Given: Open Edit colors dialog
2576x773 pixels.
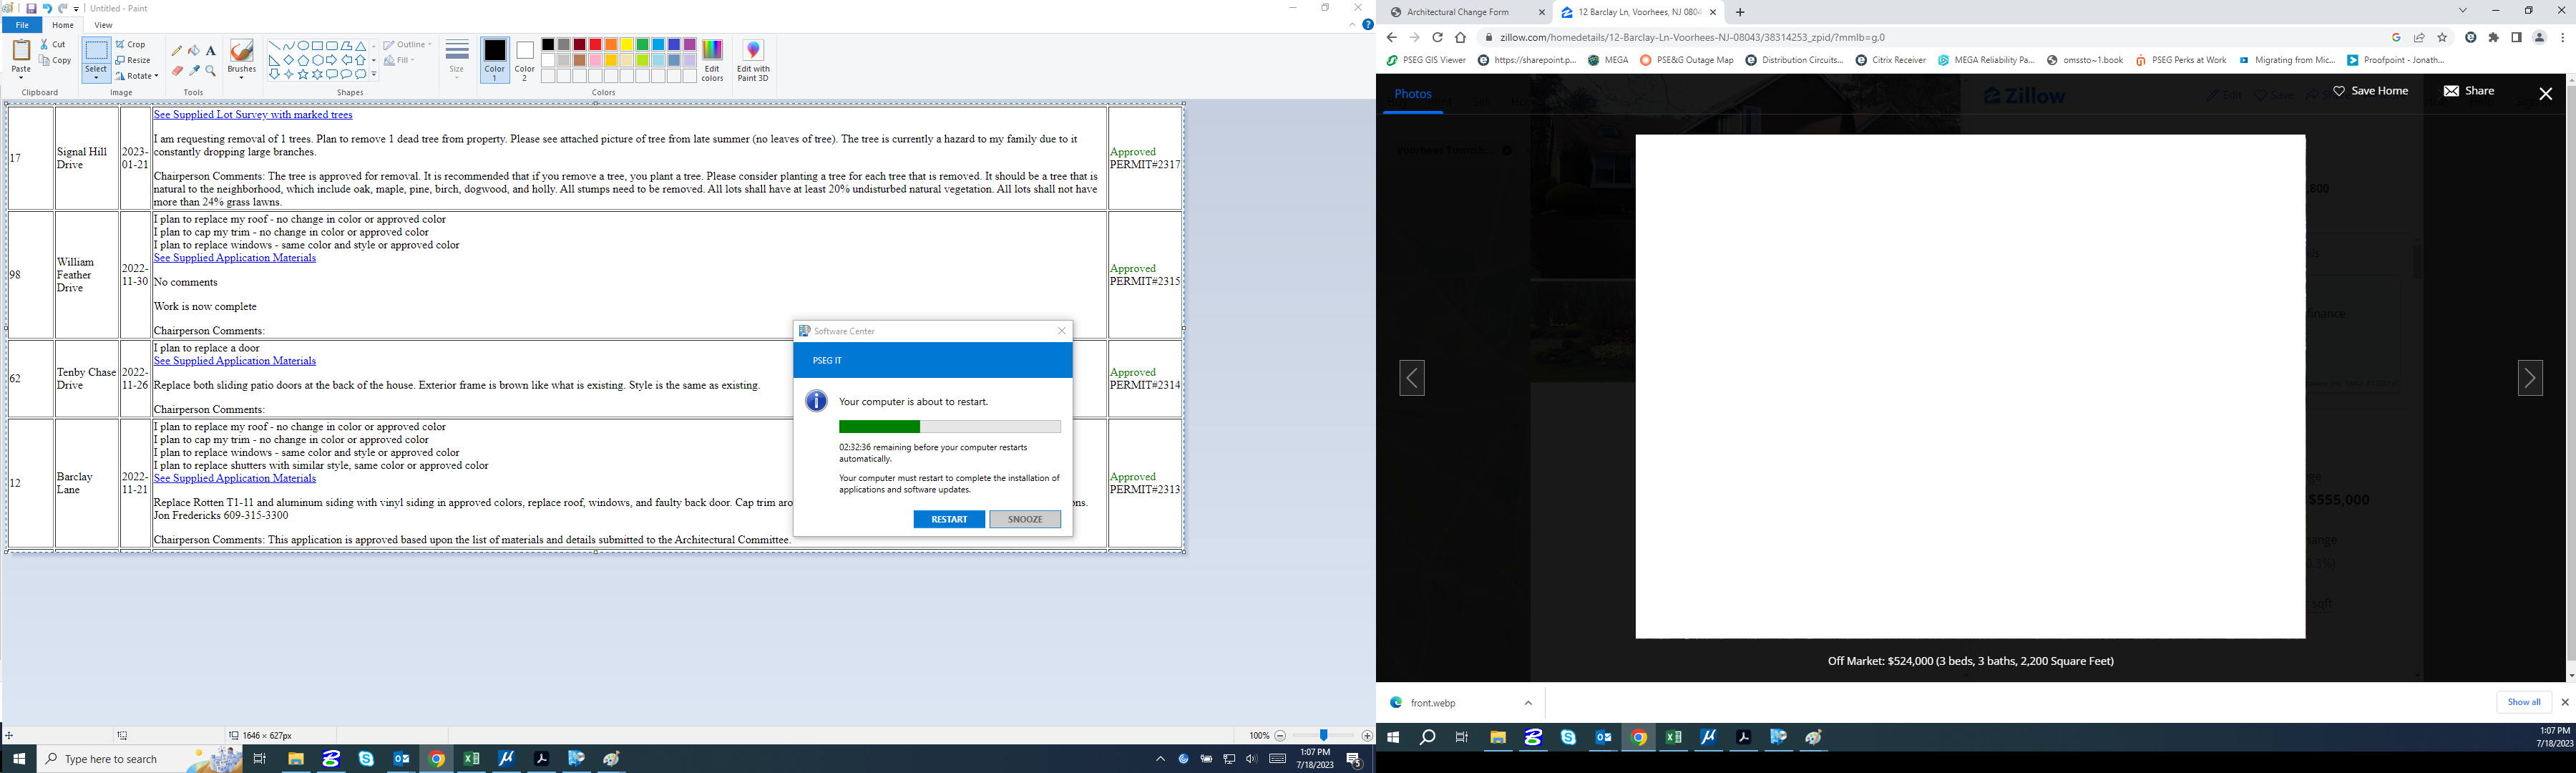Looking at the screenshot, I should click(712, 60).
